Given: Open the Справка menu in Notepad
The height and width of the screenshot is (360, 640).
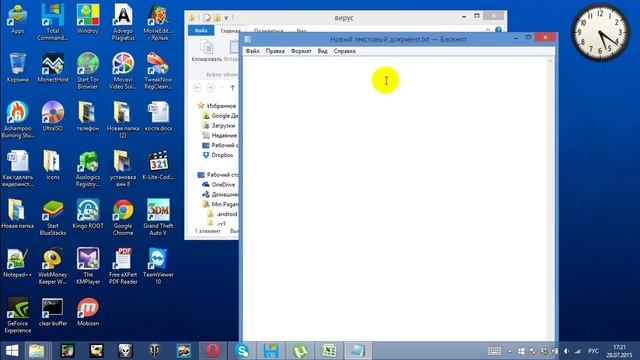Looking at the screenshot, I should tap(344, 51).
